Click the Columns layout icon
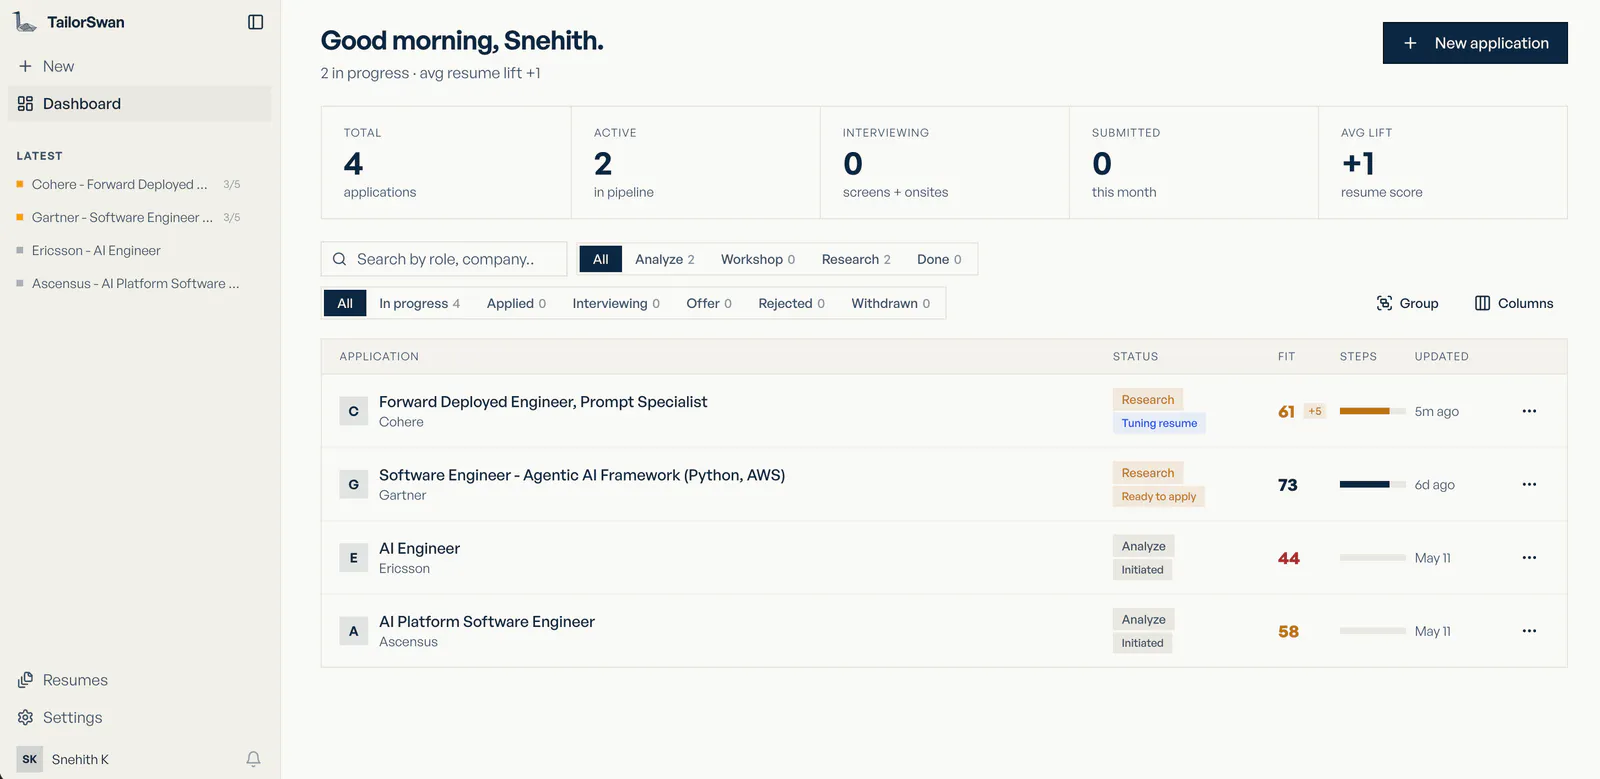This screenshot has width=1600, height=779. (1483, 303)
